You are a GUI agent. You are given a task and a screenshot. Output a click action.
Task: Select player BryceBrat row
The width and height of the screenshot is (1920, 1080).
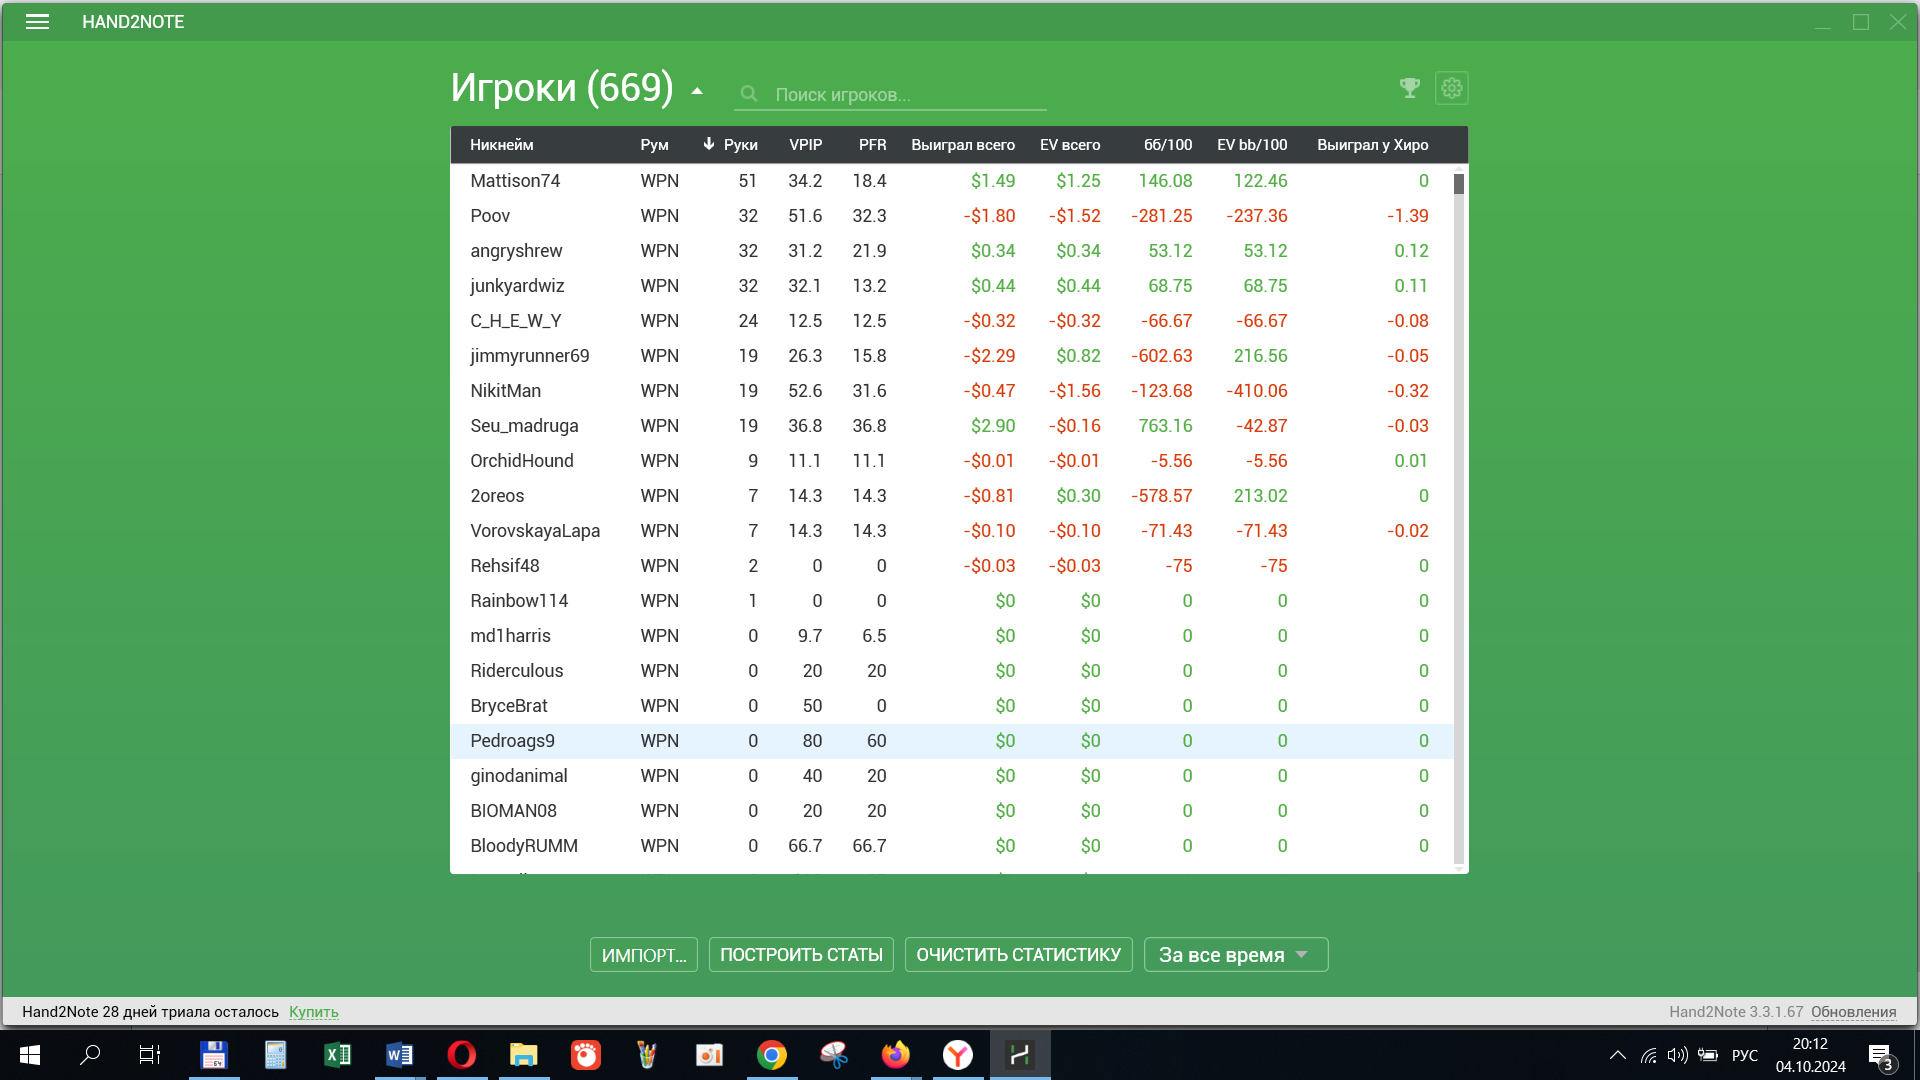951,706
